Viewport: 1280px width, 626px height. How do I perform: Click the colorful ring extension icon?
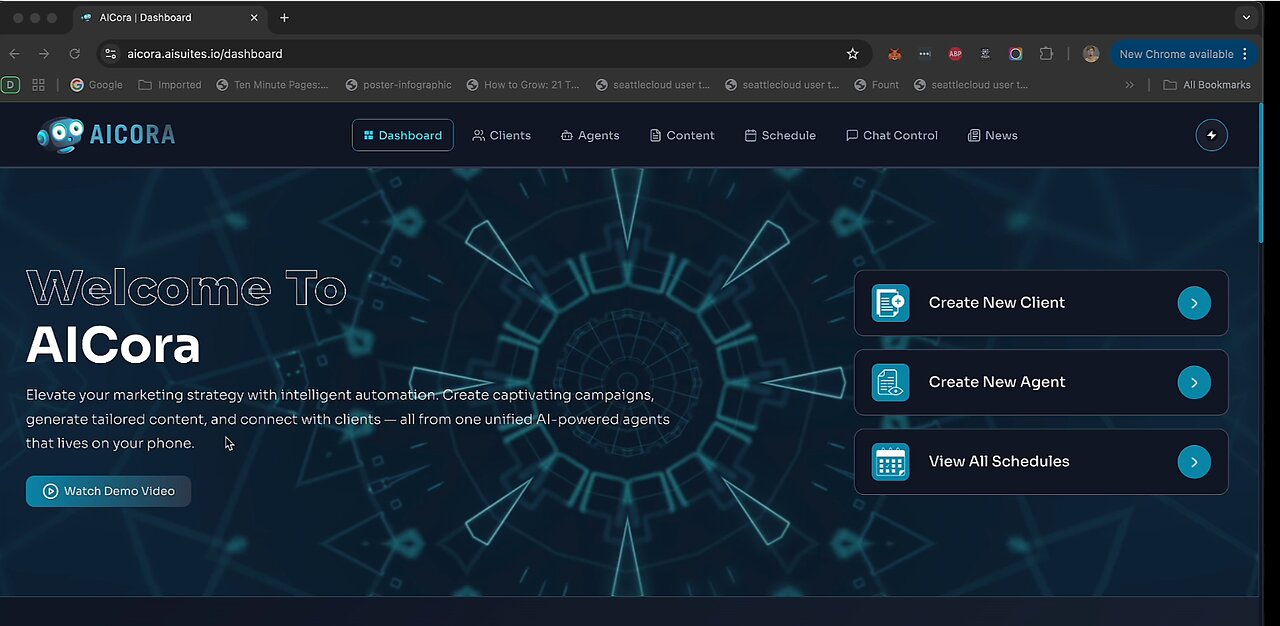[1016, 54]
